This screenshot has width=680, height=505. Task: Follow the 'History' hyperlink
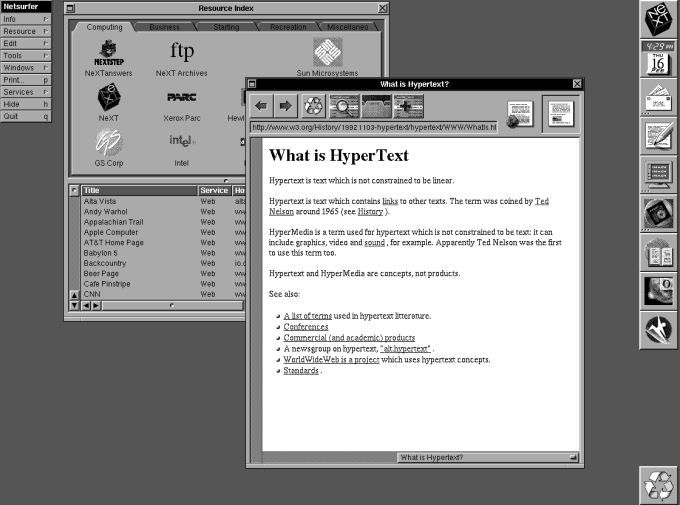pos(370,211)
